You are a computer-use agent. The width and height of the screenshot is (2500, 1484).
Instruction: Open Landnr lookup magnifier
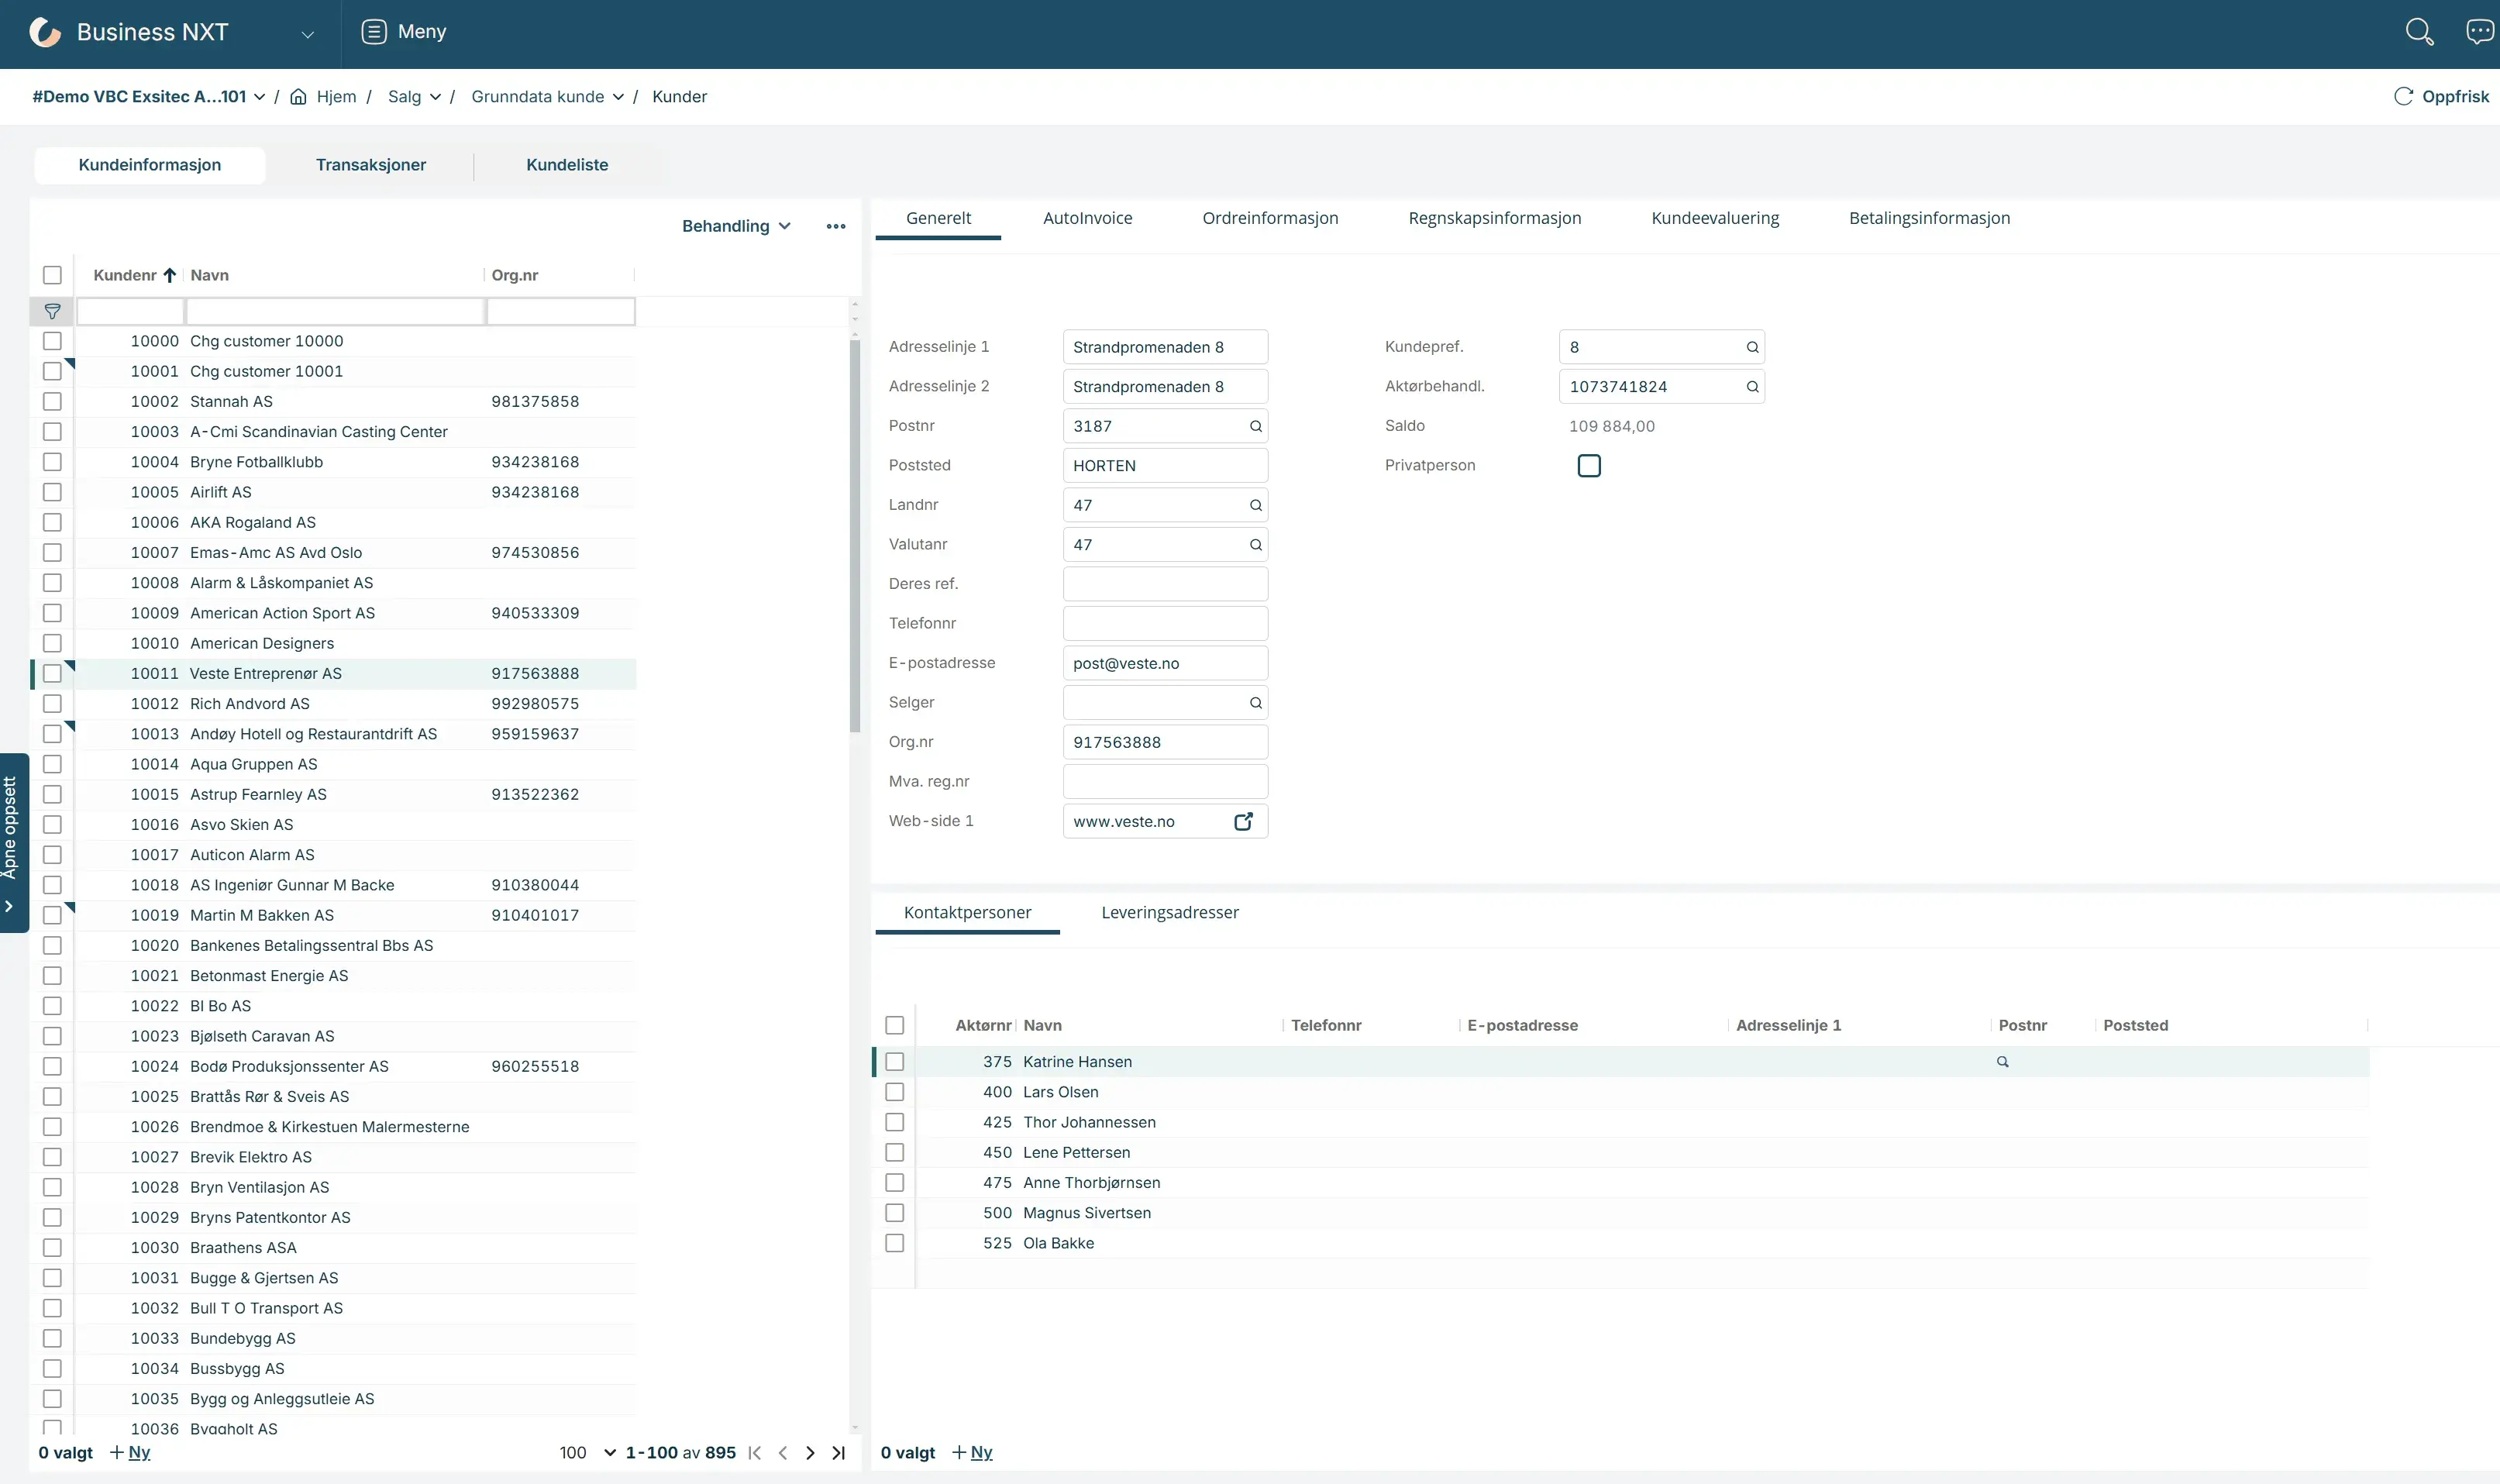1255,505
